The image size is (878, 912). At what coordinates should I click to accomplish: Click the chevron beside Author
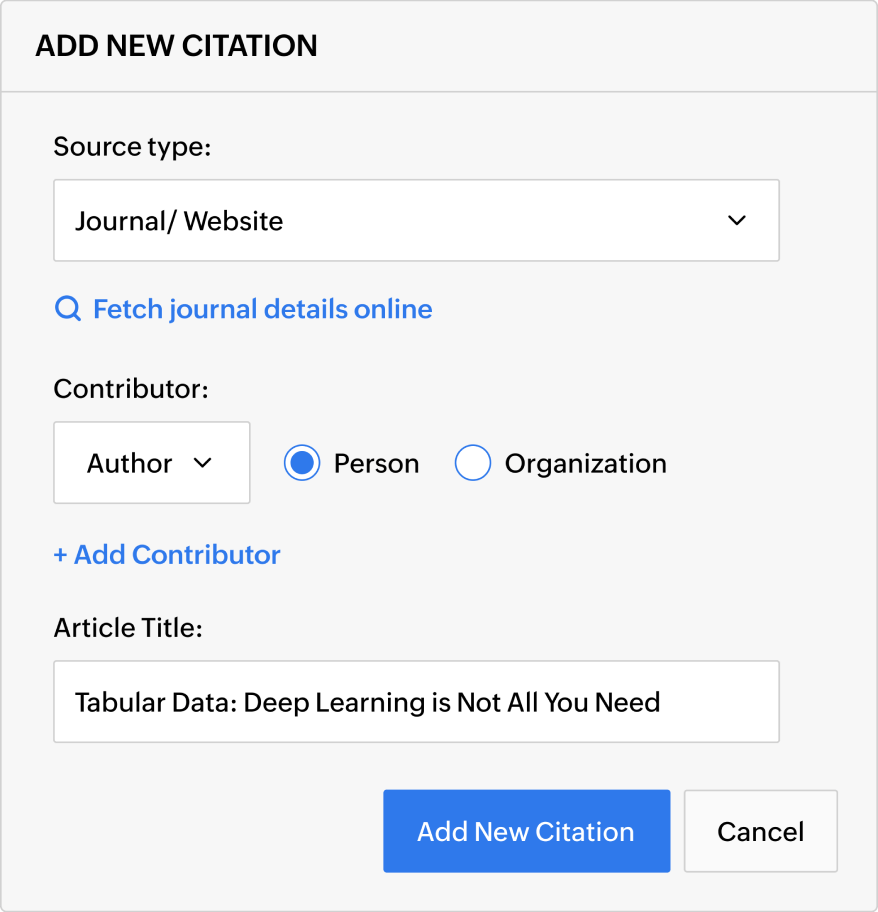203,463
